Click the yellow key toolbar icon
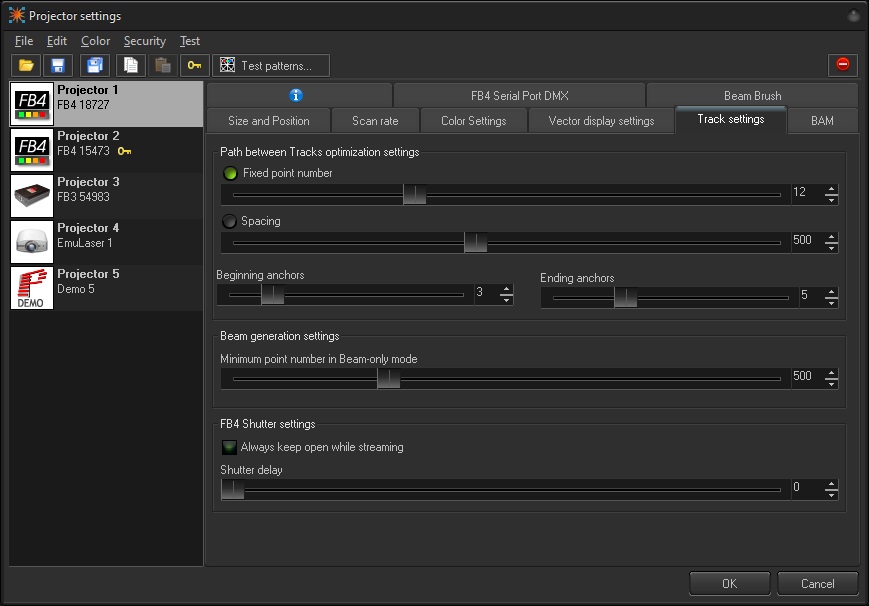 [x=195, y=66]
